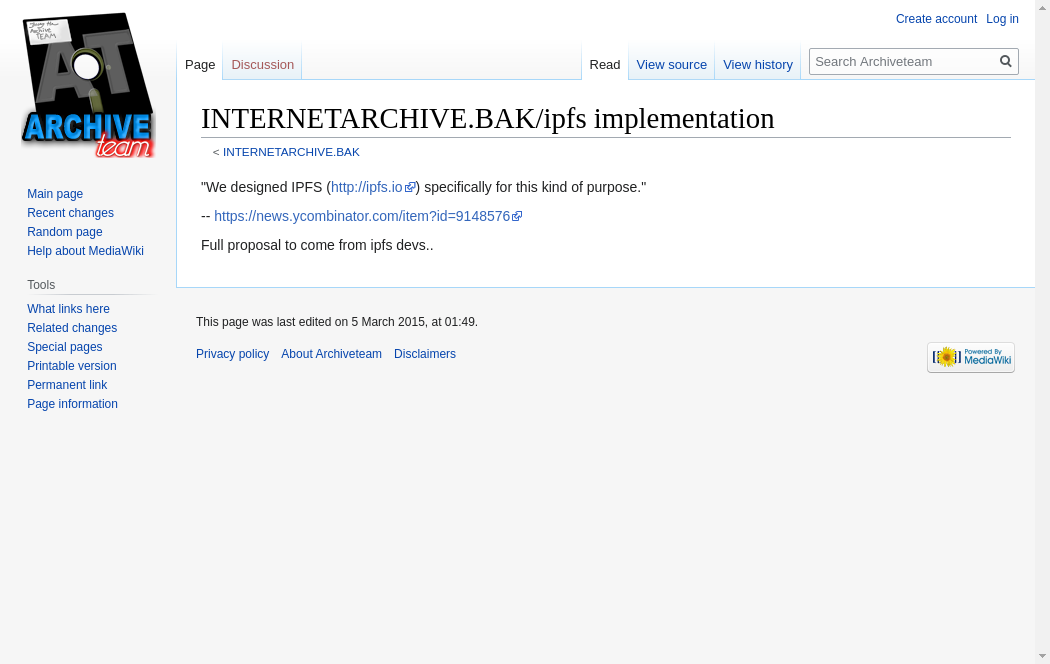
Task: Select the Read tab
Action: pyautogui.click(x=604, y=65)
